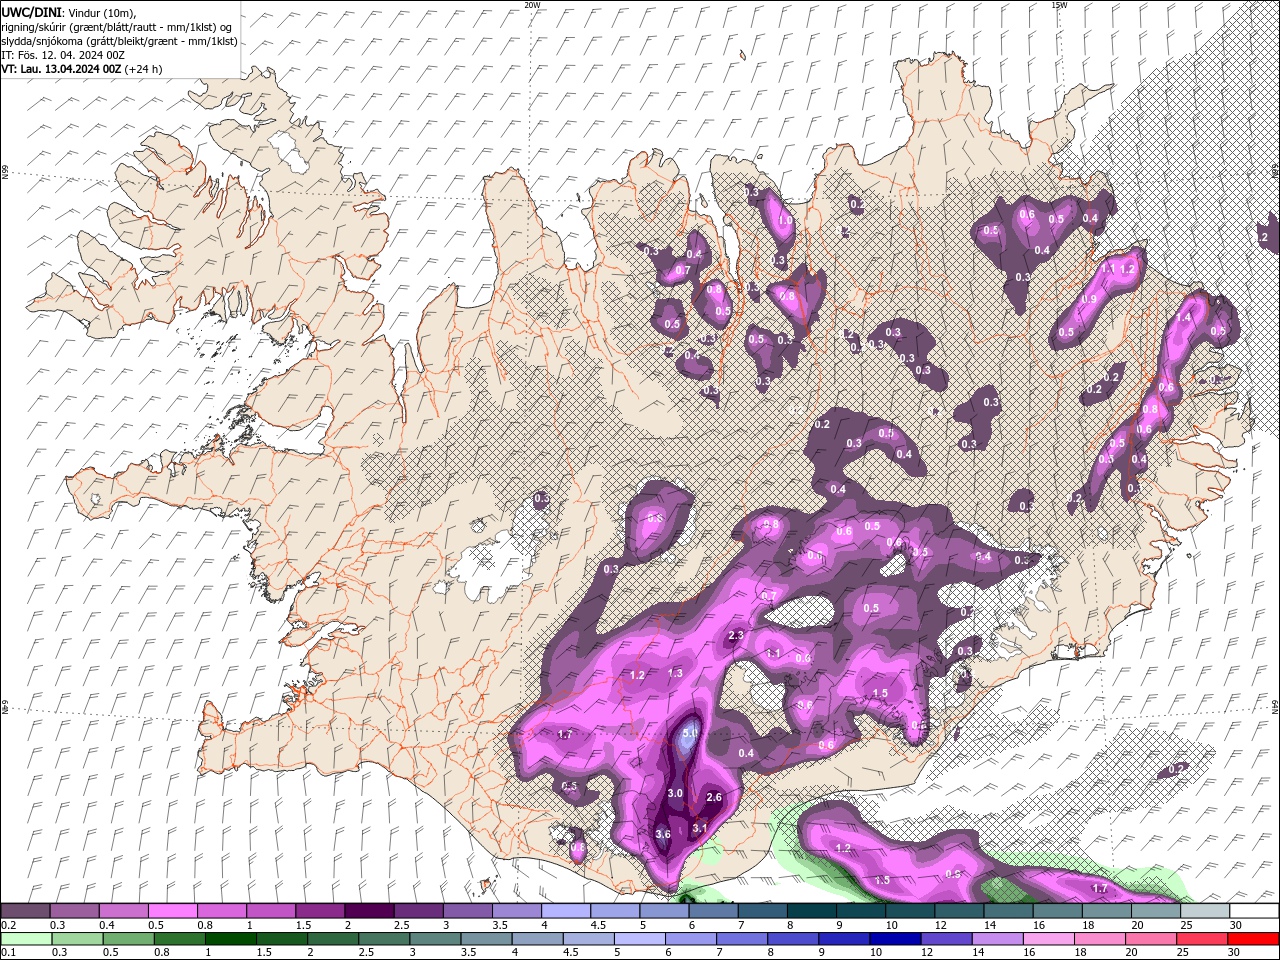Click the 5.0 peak precipitation value
Image resolution: width=1280 pixels, height=960 pixels.
pyautogui.click(x=690, y=734)
